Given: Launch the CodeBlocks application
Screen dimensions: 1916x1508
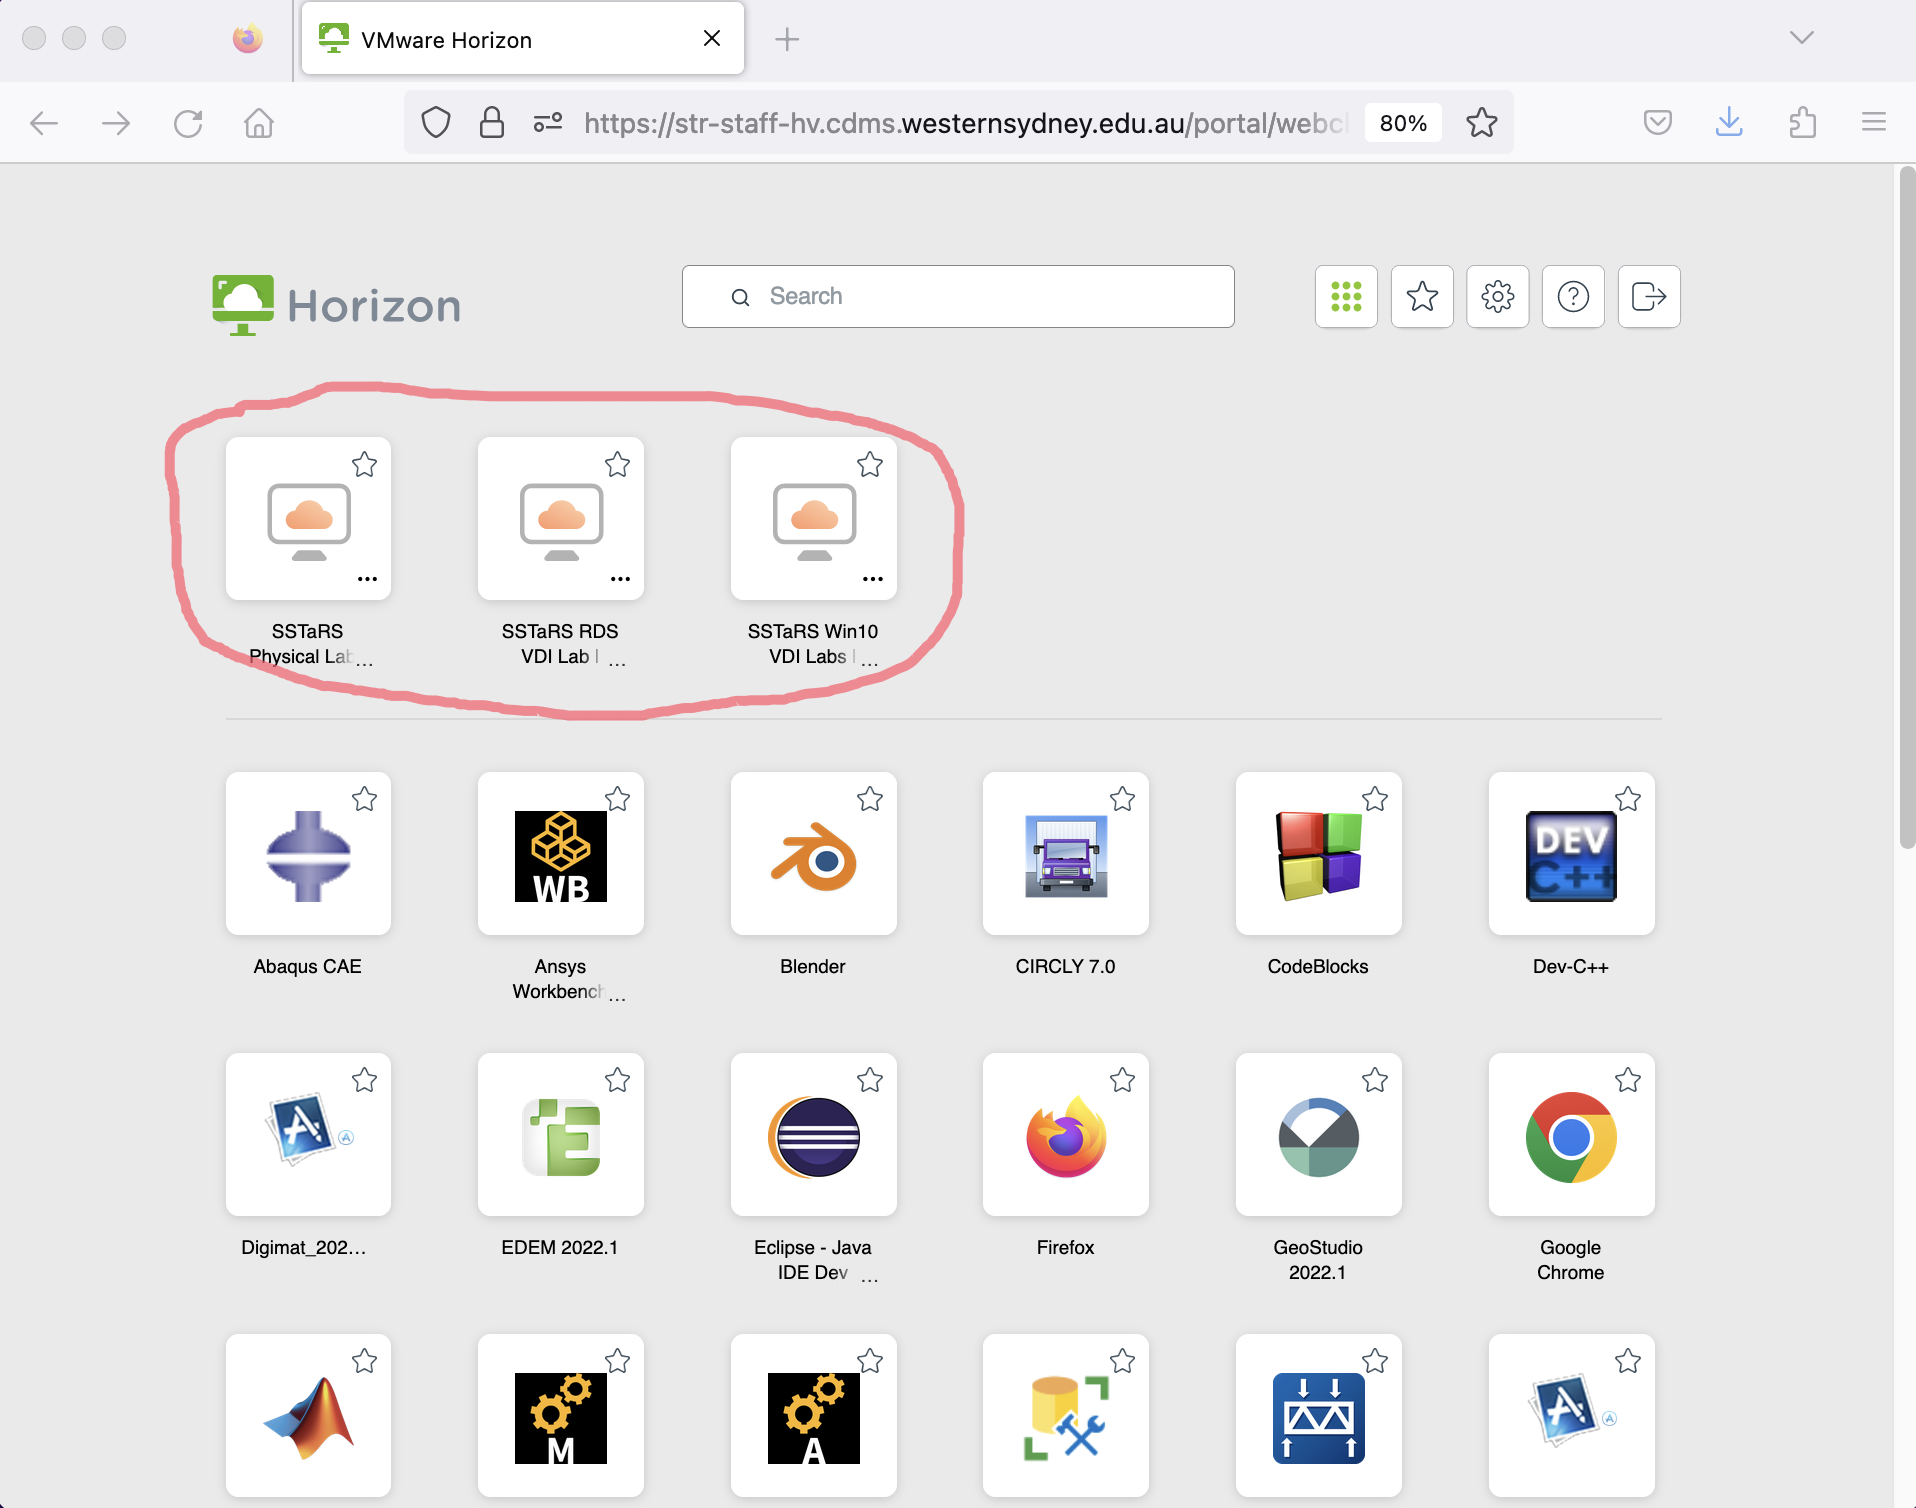Looking at the screenshot, I should click(1319, 854).
